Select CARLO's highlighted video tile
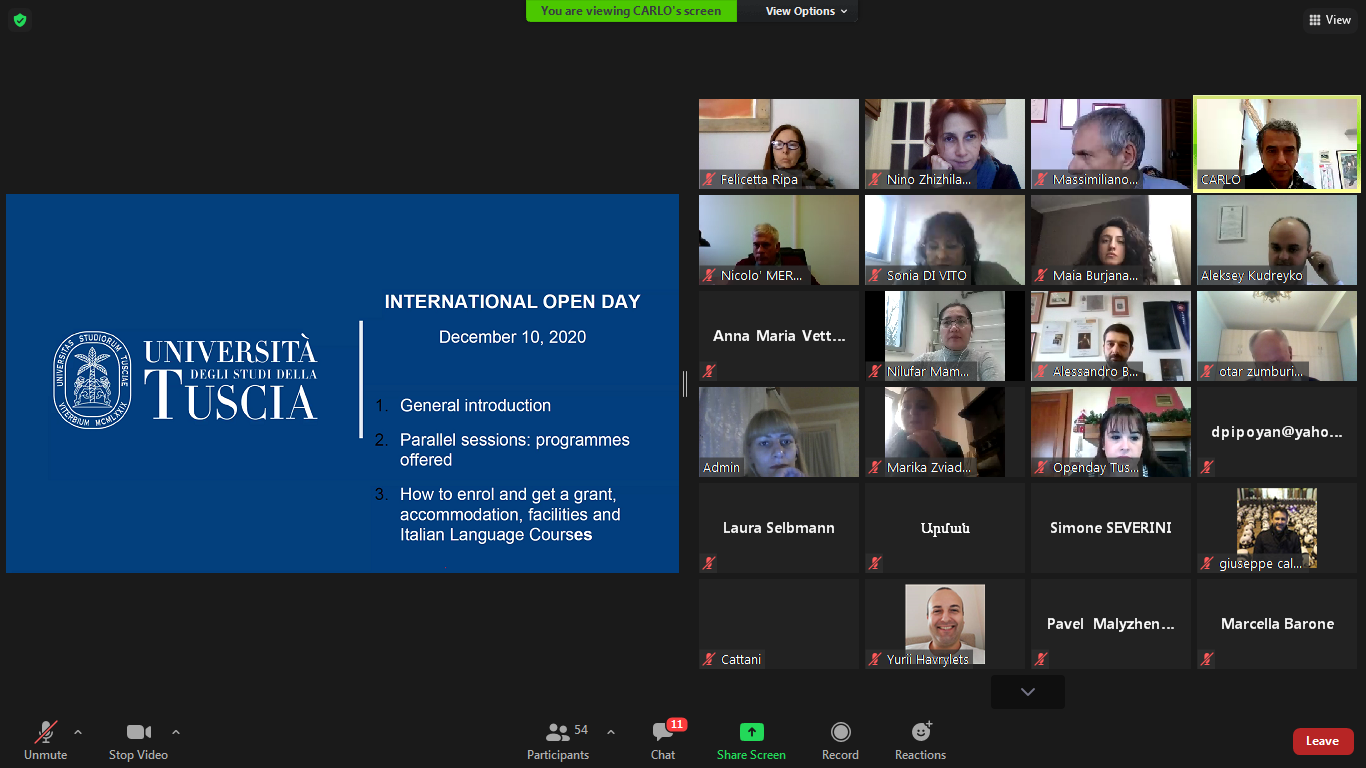This screenshot has width=1366, height=768. coord(1277,144)
